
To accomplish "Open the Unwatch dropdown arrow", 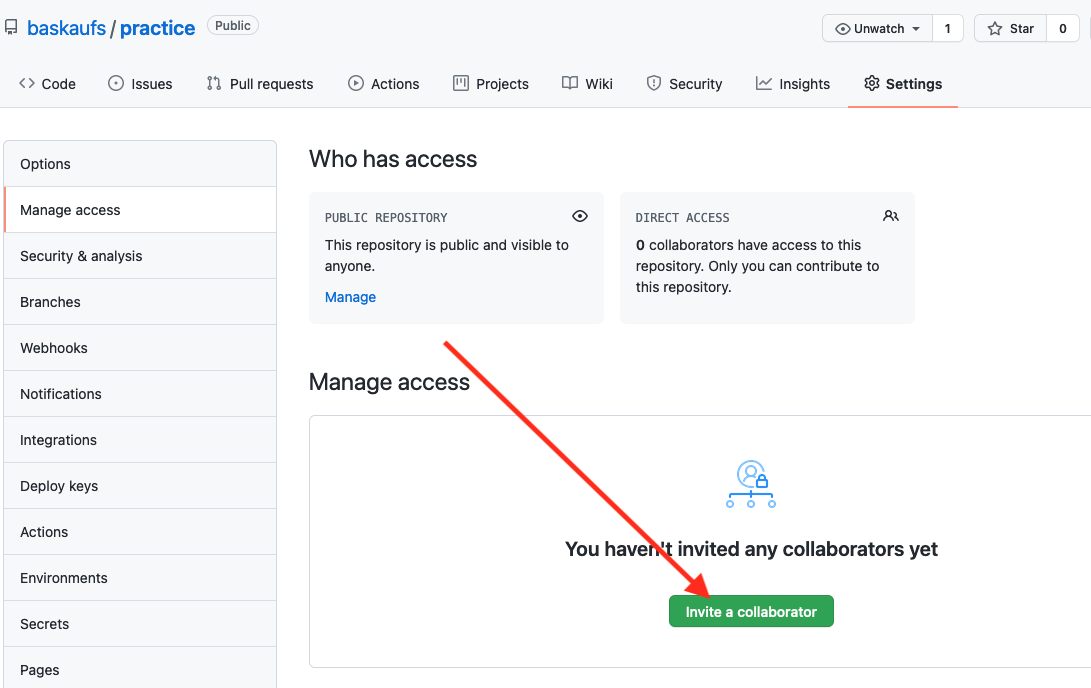I will click(916, 29).
